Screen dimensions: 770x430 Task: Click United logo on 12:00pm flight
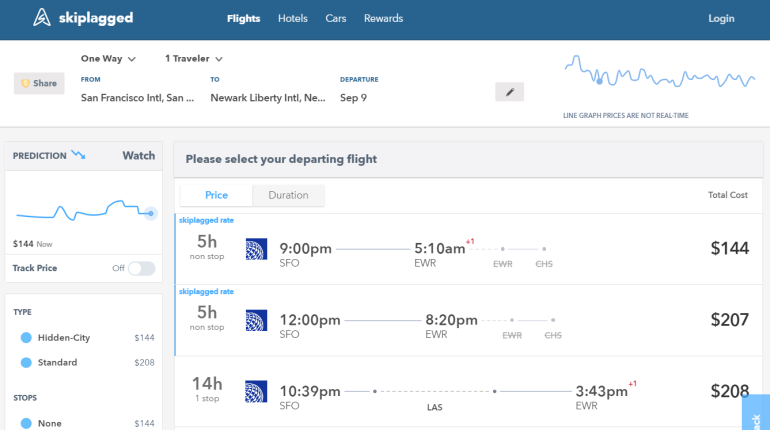pyautogui.click(x=256, y=320)
